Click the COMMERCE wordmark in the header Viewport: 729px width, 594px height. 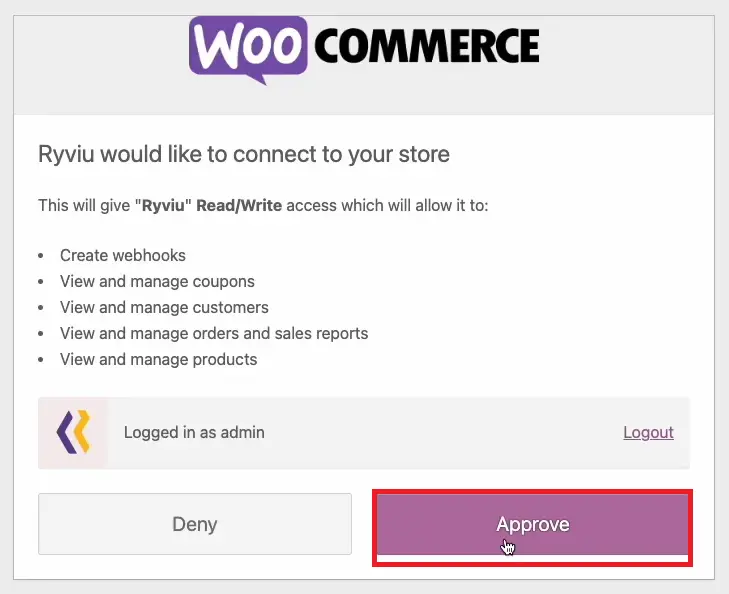[x=426, y=45]
